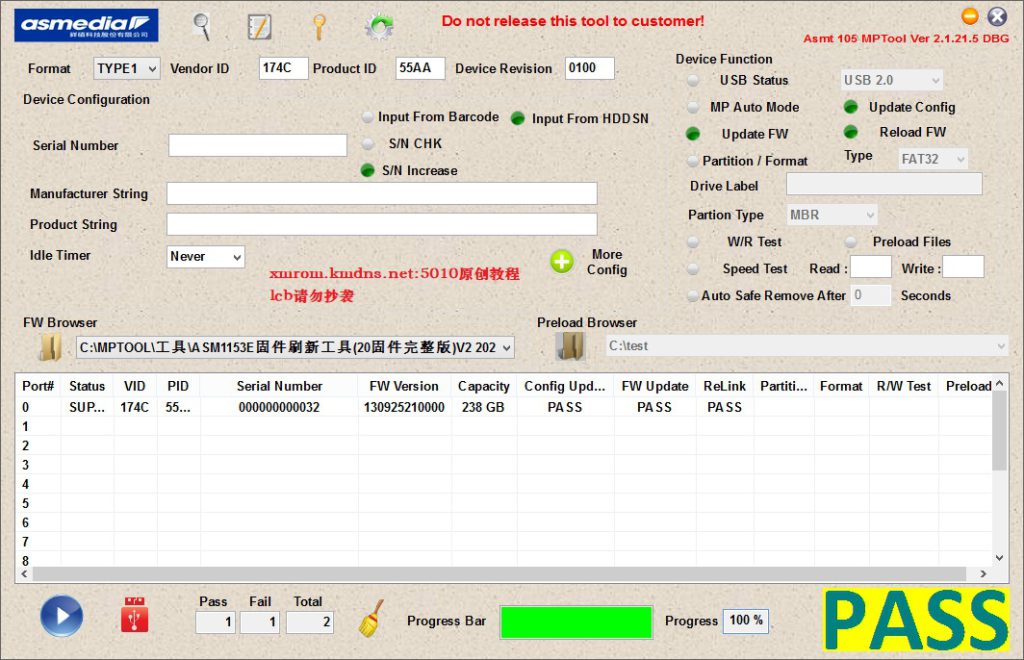
Task: Select Input From Barcode radio option
Action: click(x=368, y=117)
